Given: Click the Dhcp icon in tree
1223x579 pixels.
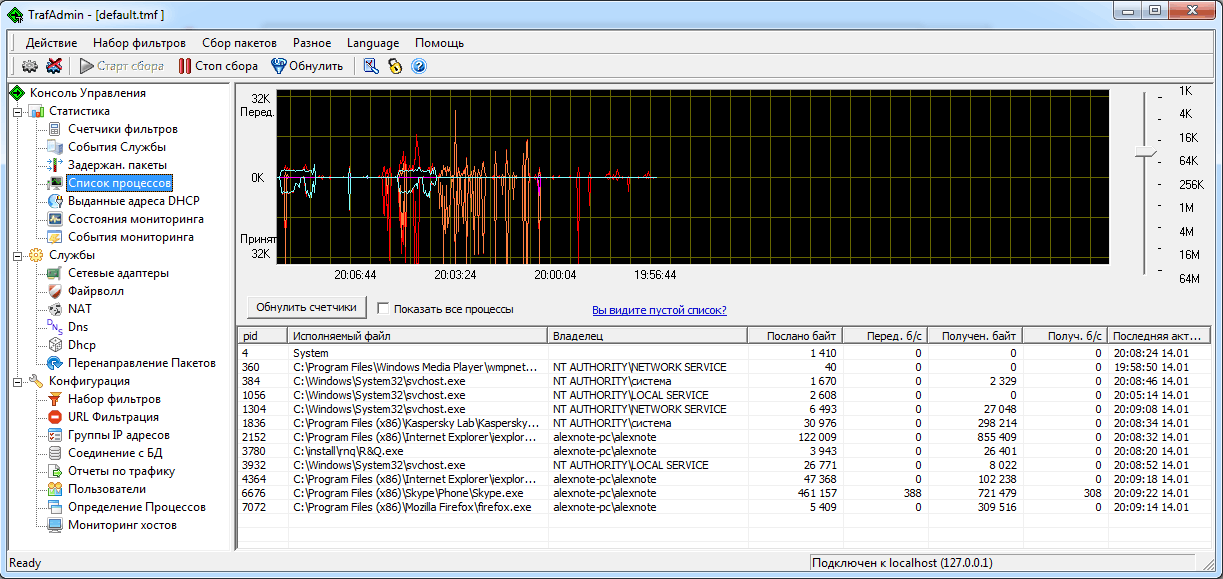Looking at the screenshot, I should click(55, 345).
